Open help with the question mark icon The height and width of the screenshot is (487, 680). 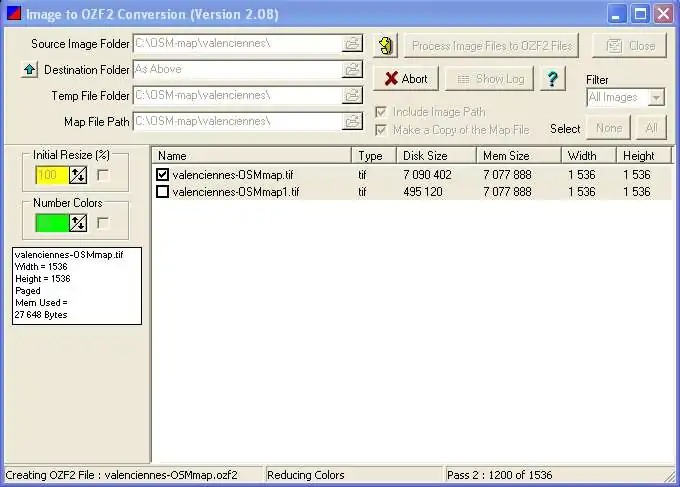click(x=551, y=79)
